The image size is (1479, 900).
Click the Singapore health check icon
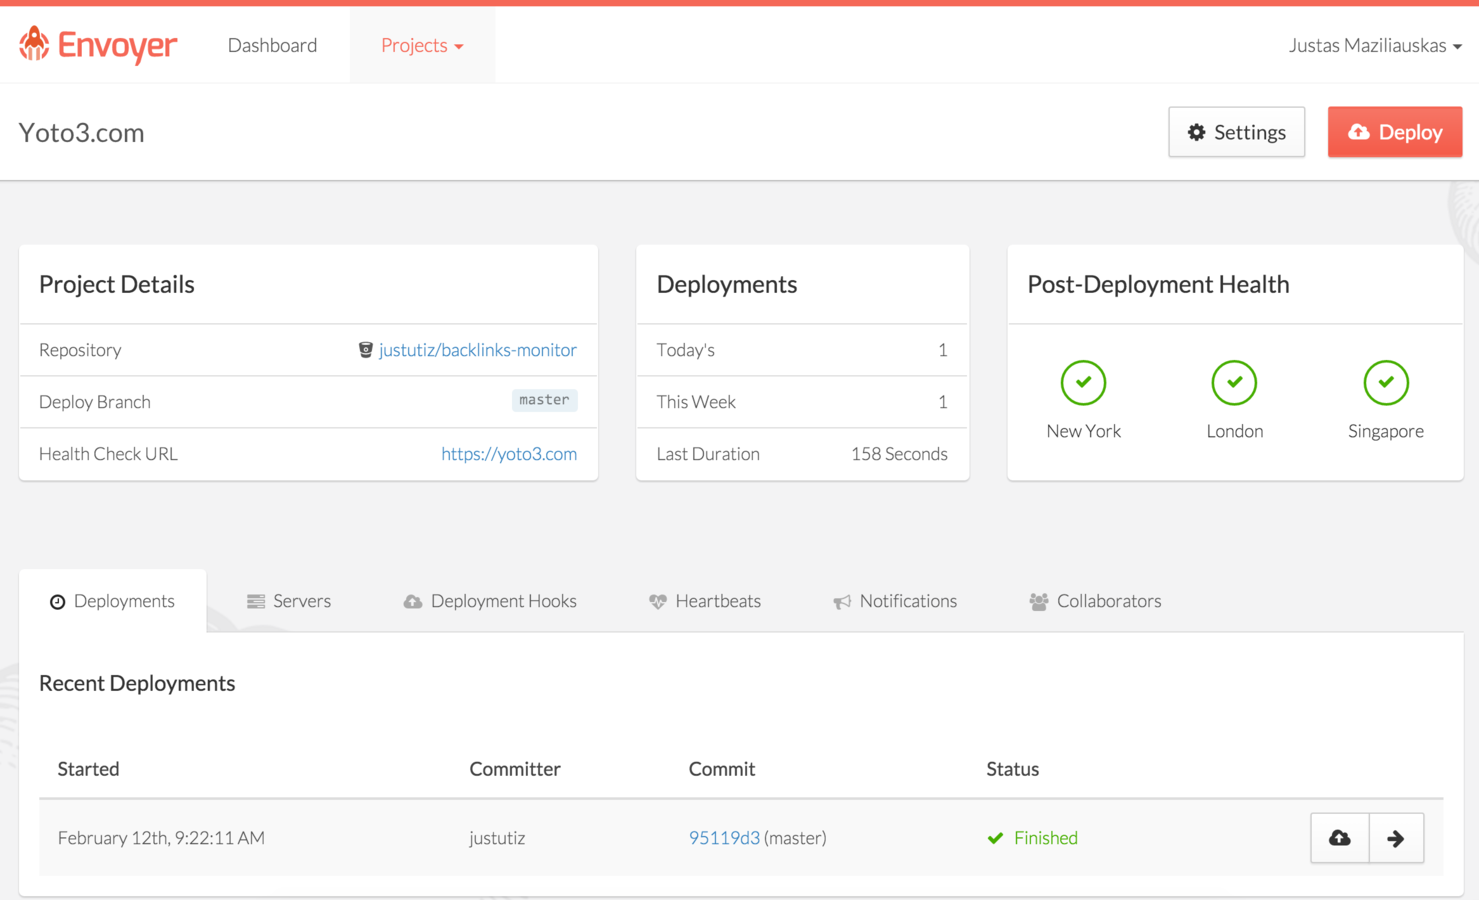(x=1385, y=382)
